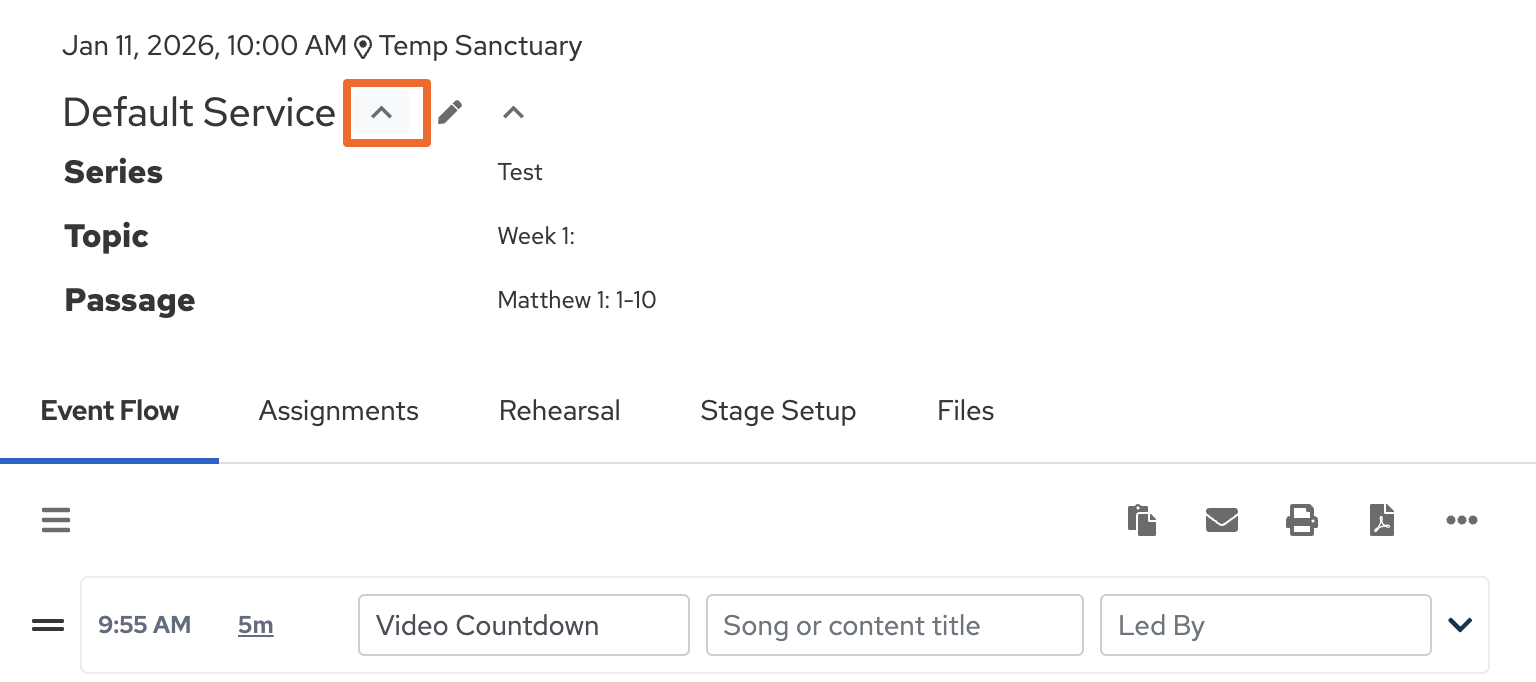
Task: Click the clipboard paste icon in toolbar
Action: click(x=1141, y=520)
